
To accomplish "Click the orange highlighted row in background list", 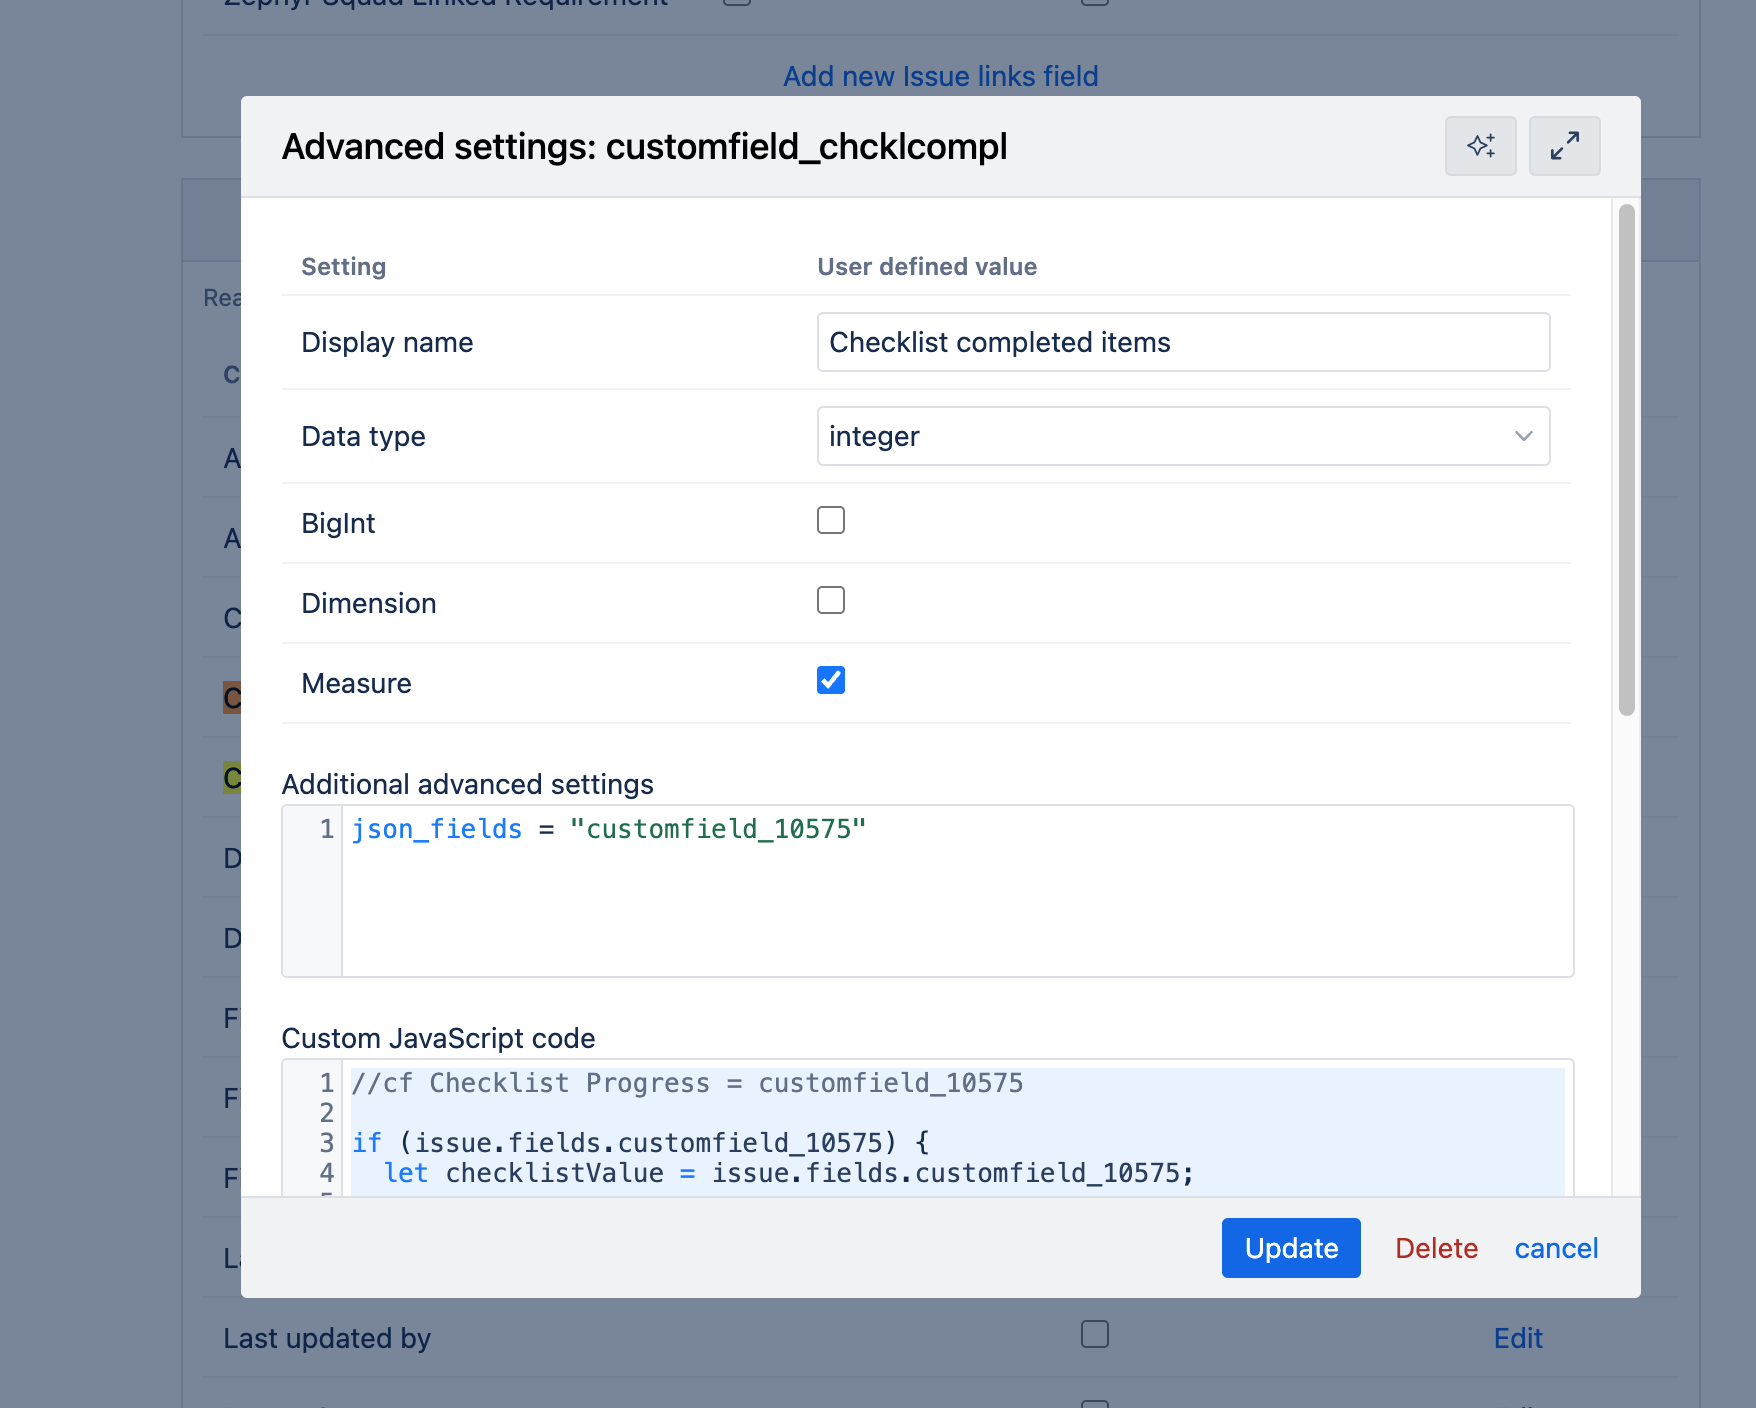I will coord(232,697).
